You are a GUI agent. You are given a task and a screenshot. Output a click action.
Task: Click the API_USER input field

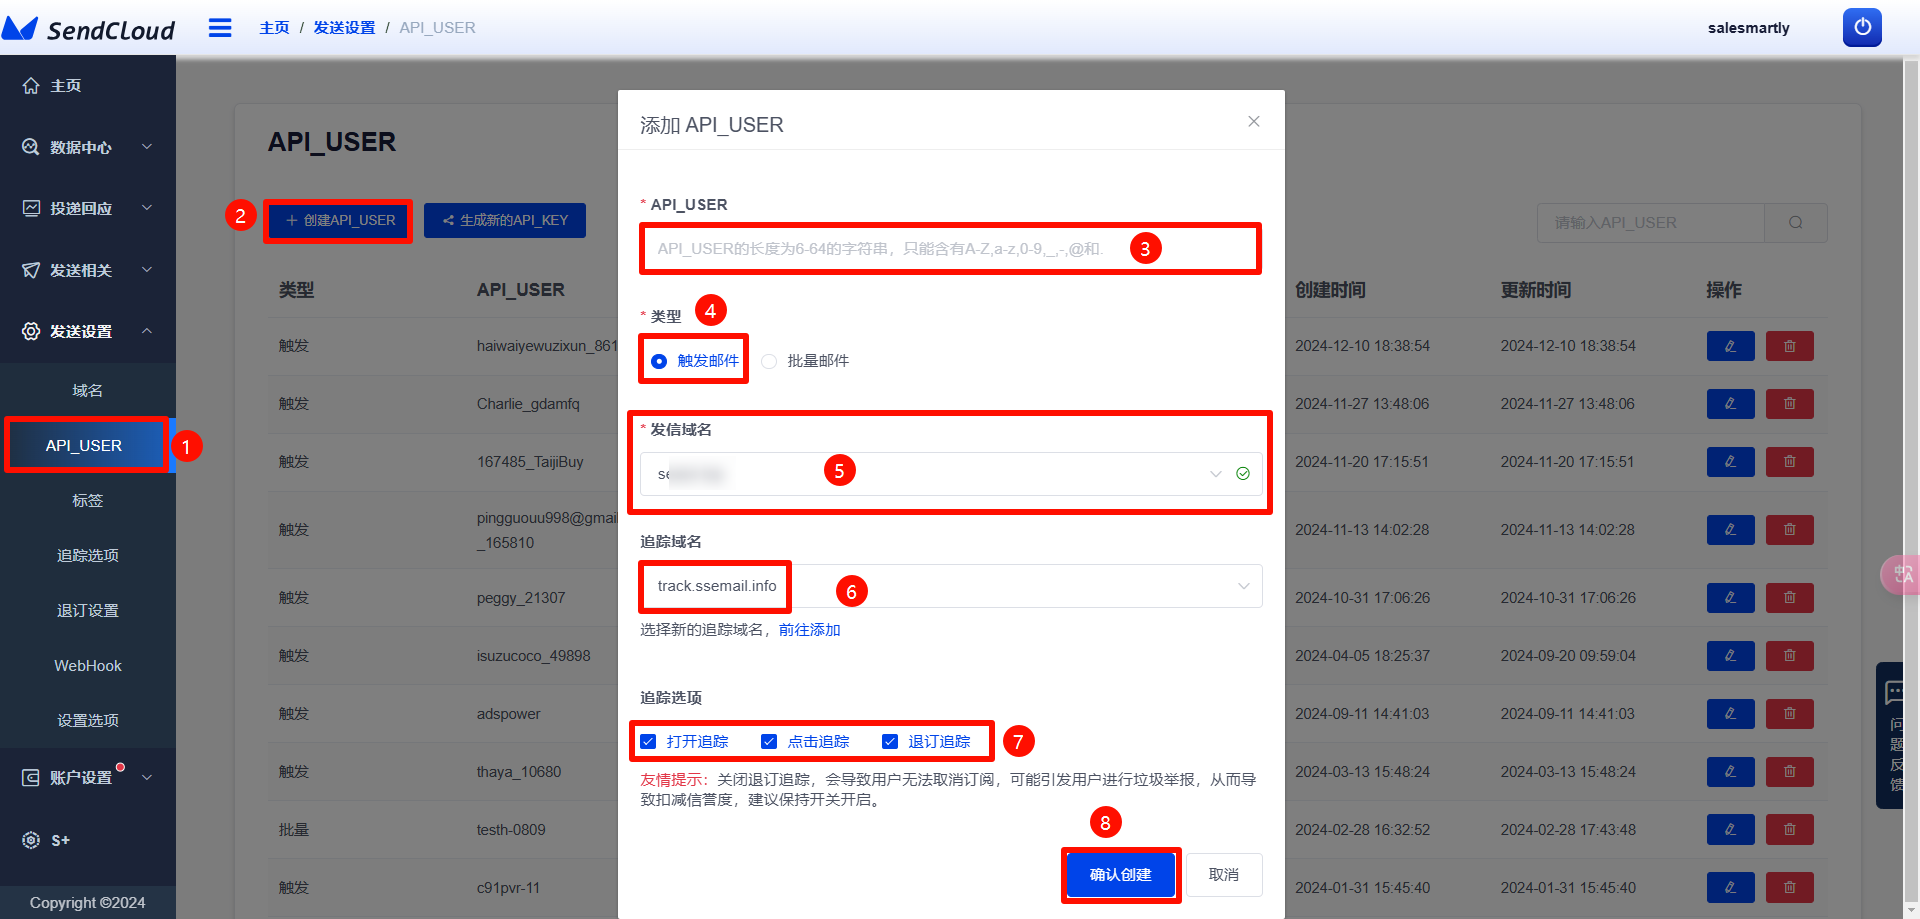pos(949,248)
